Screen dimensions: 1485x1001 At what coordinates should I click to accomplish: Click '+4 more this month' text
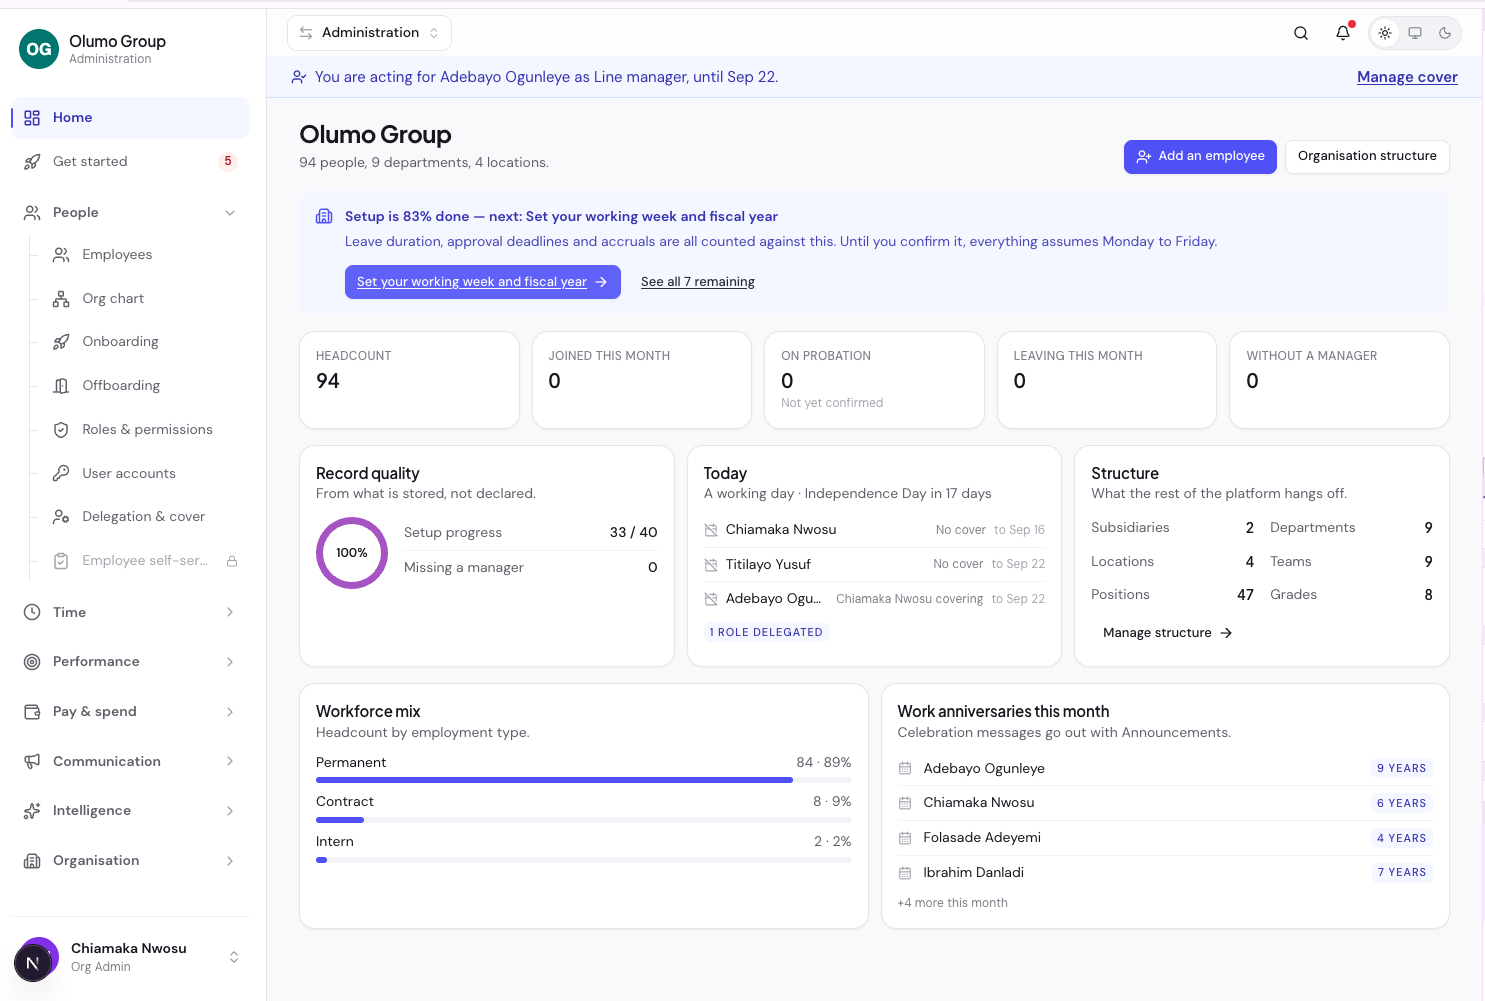coord(952,903)
